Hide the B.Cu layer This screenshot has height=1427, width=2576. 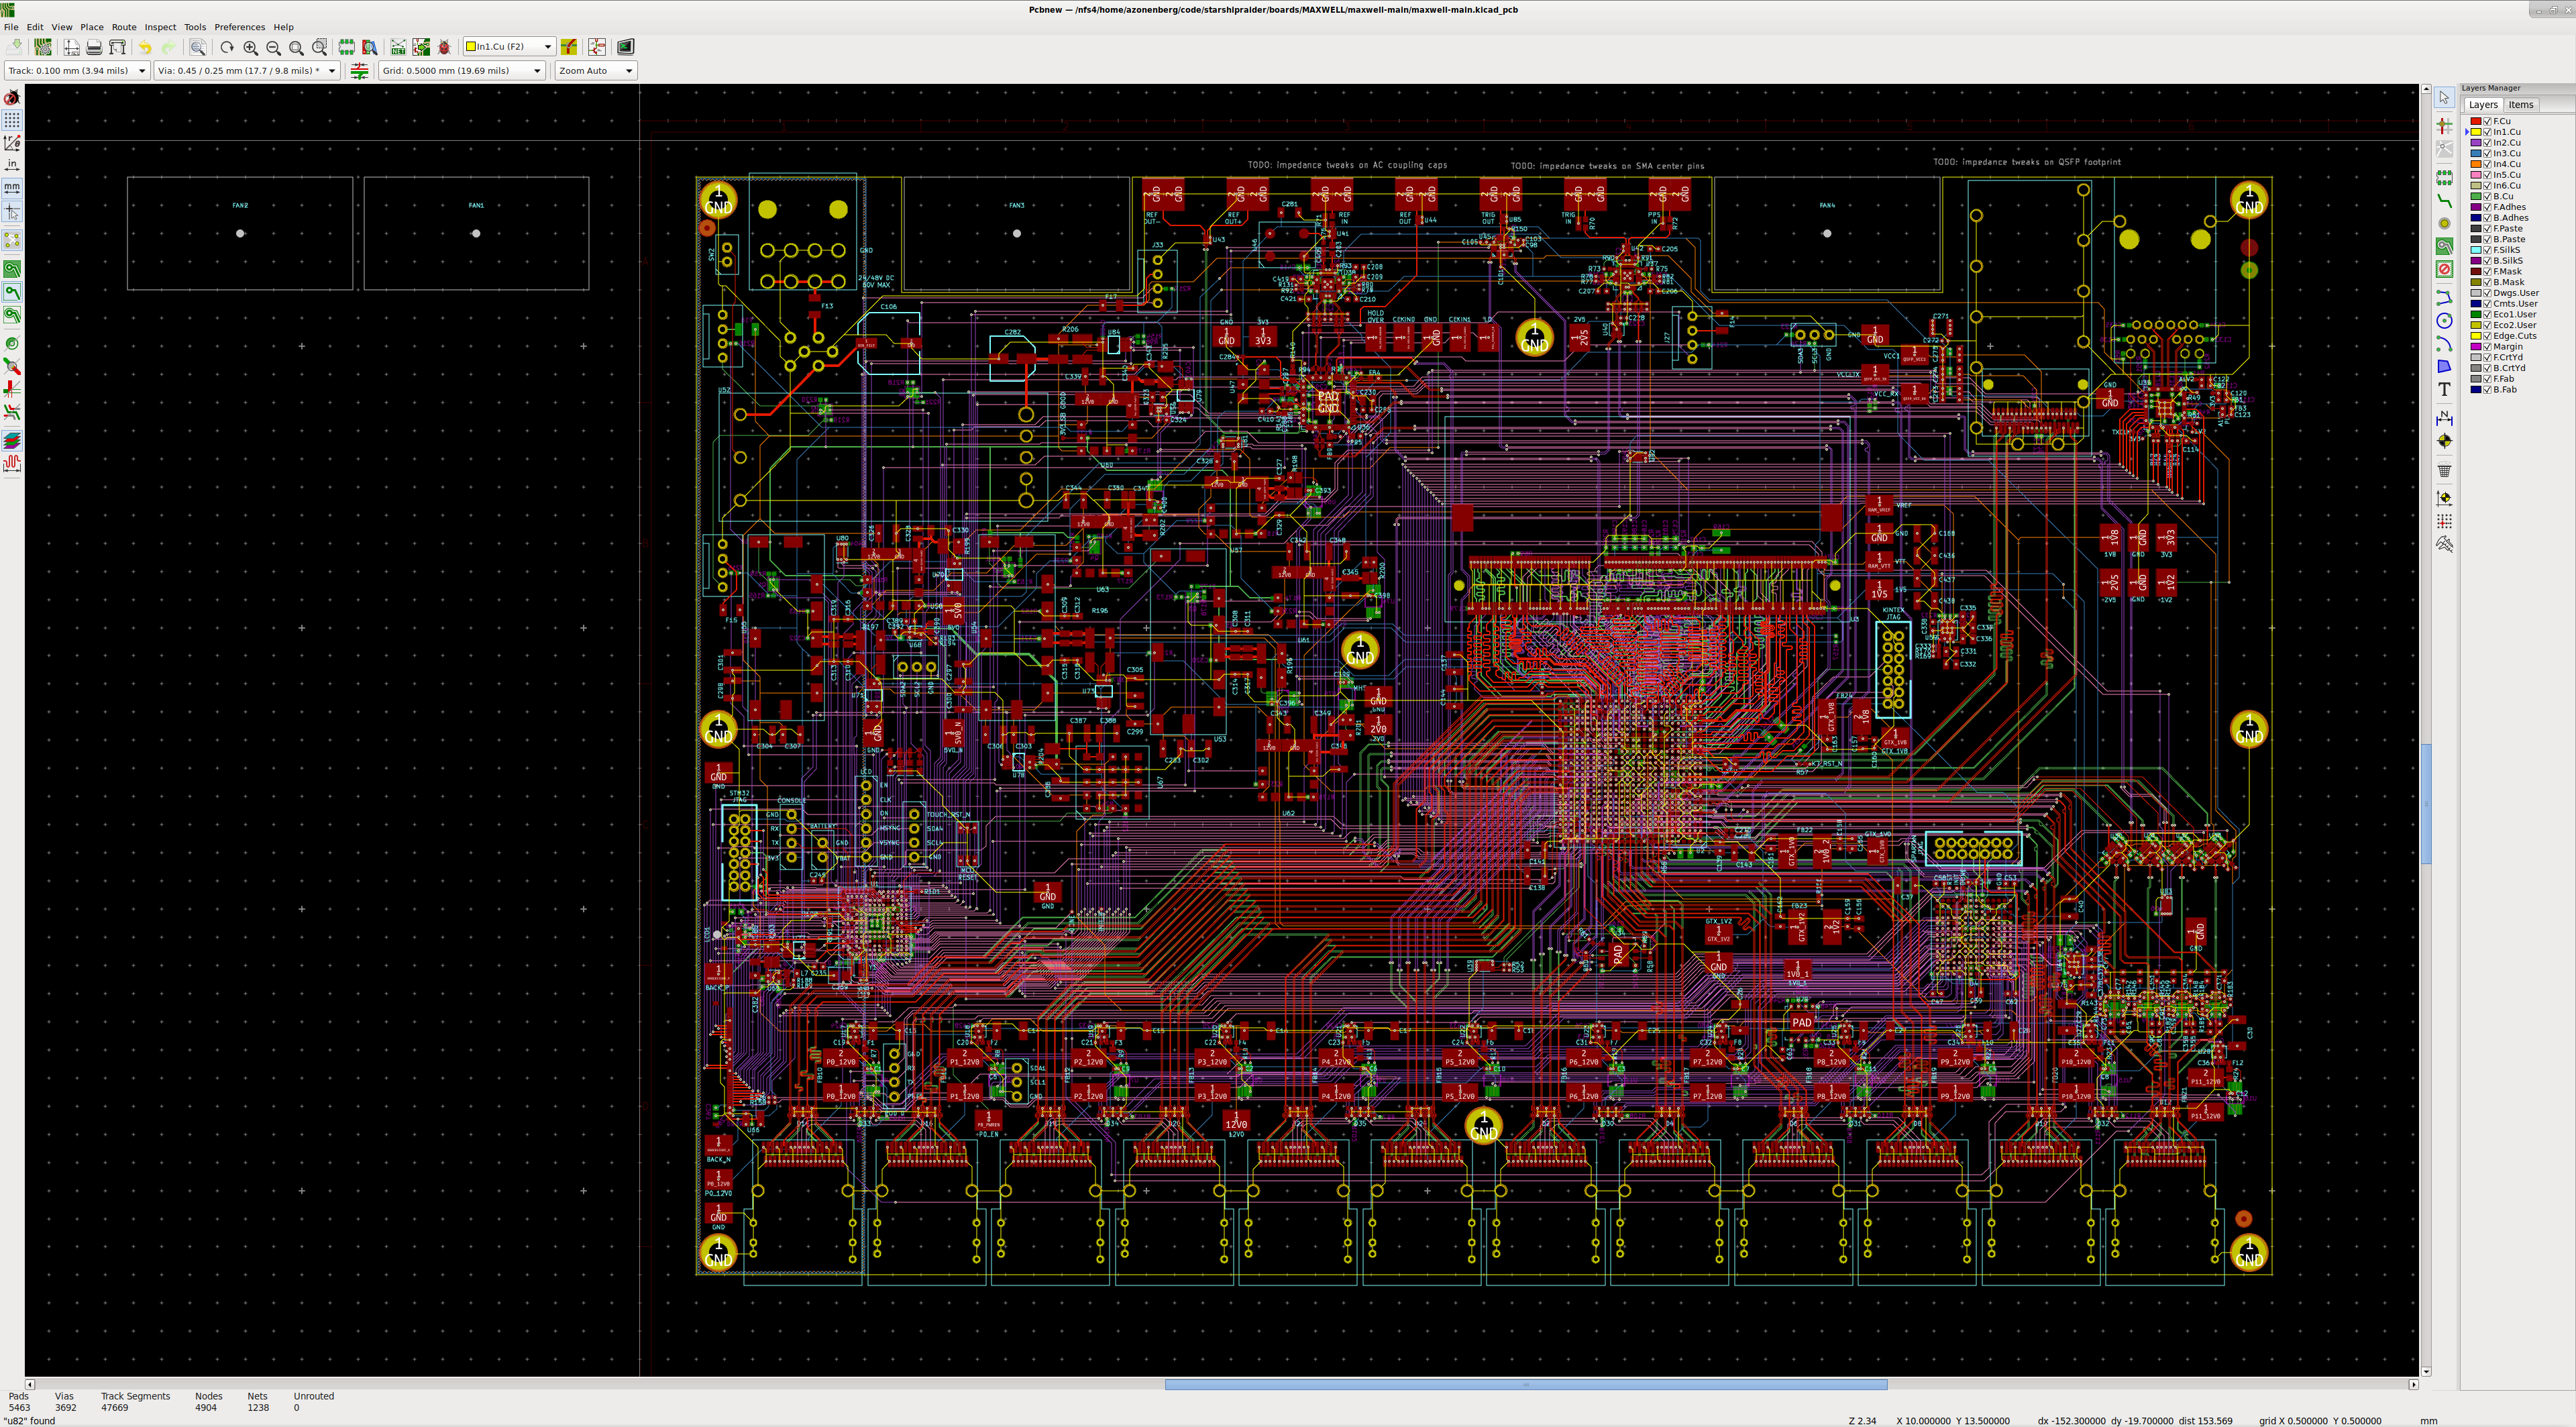pyautogui.click(x=2487, y=196)
